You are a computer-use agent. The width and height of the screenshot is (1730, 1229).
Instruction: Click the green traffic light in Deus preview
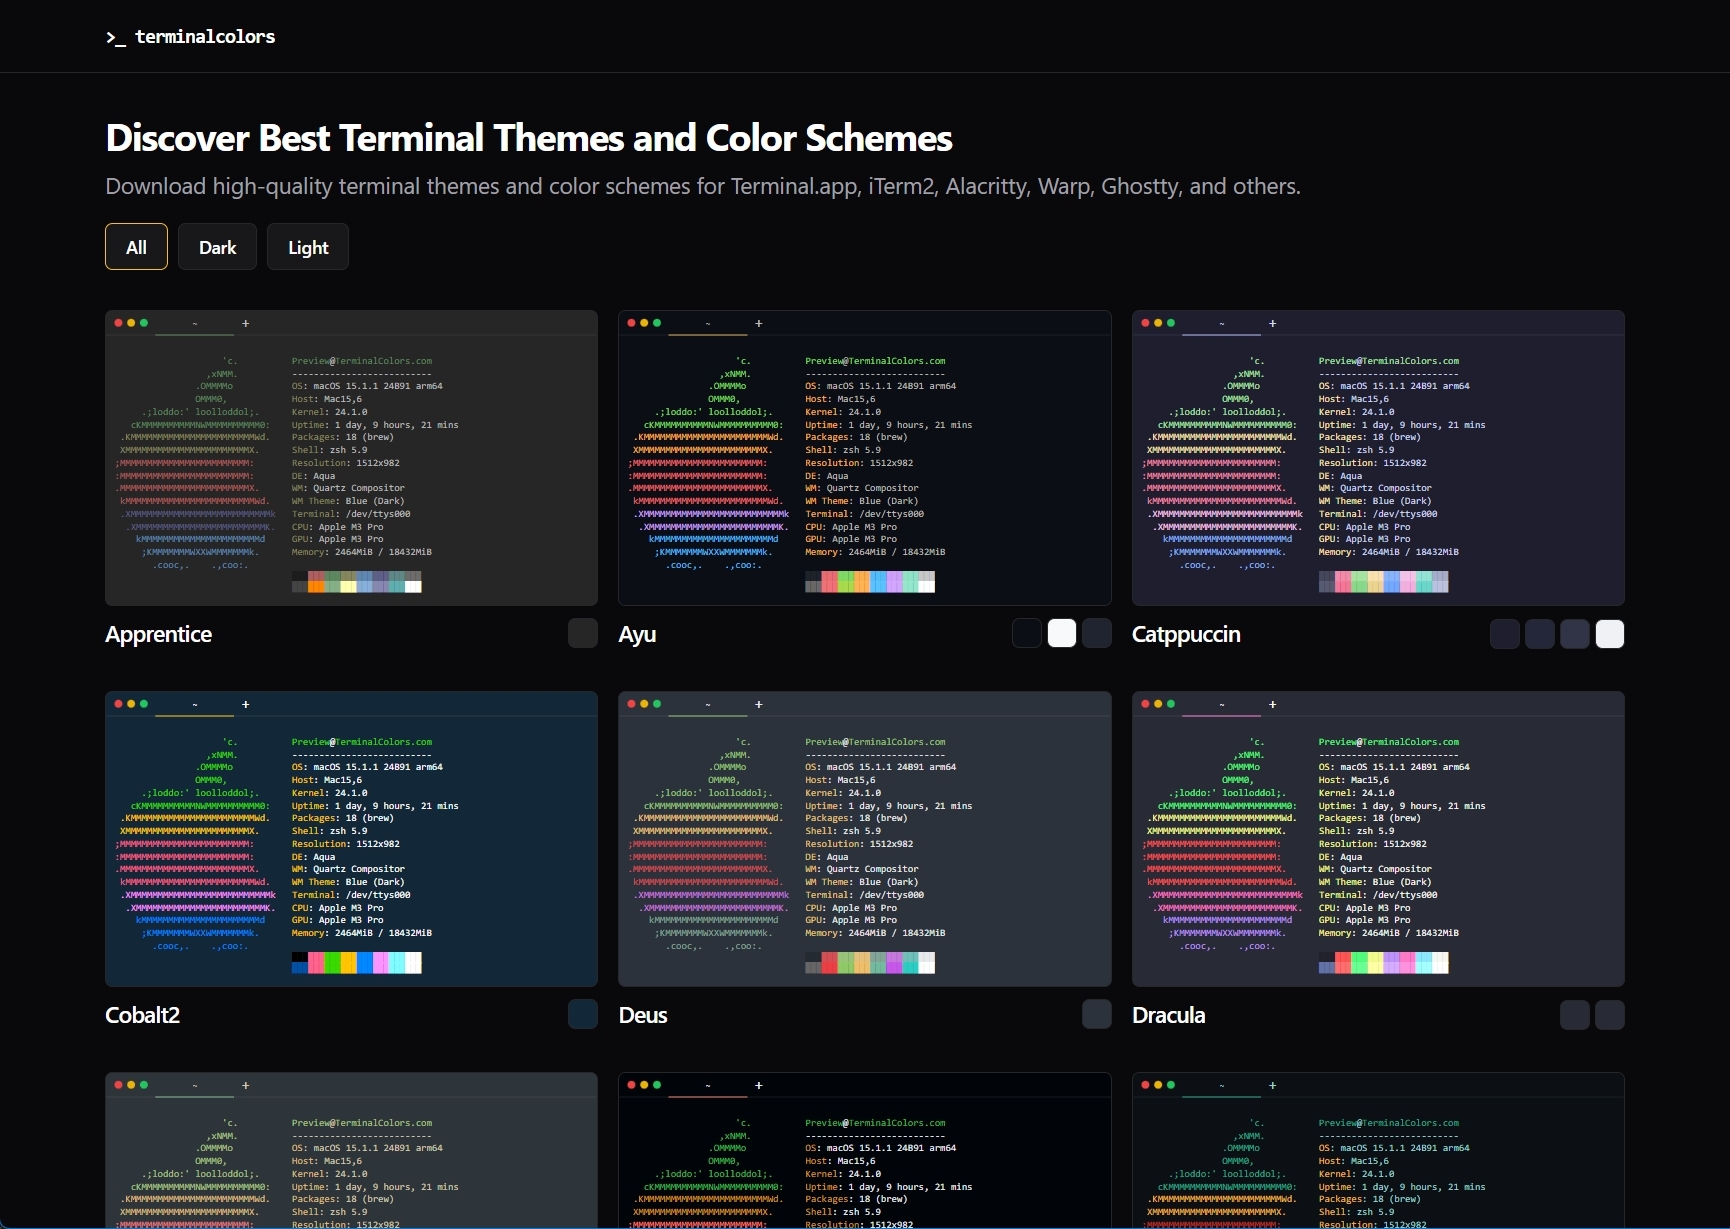(657, 704)
